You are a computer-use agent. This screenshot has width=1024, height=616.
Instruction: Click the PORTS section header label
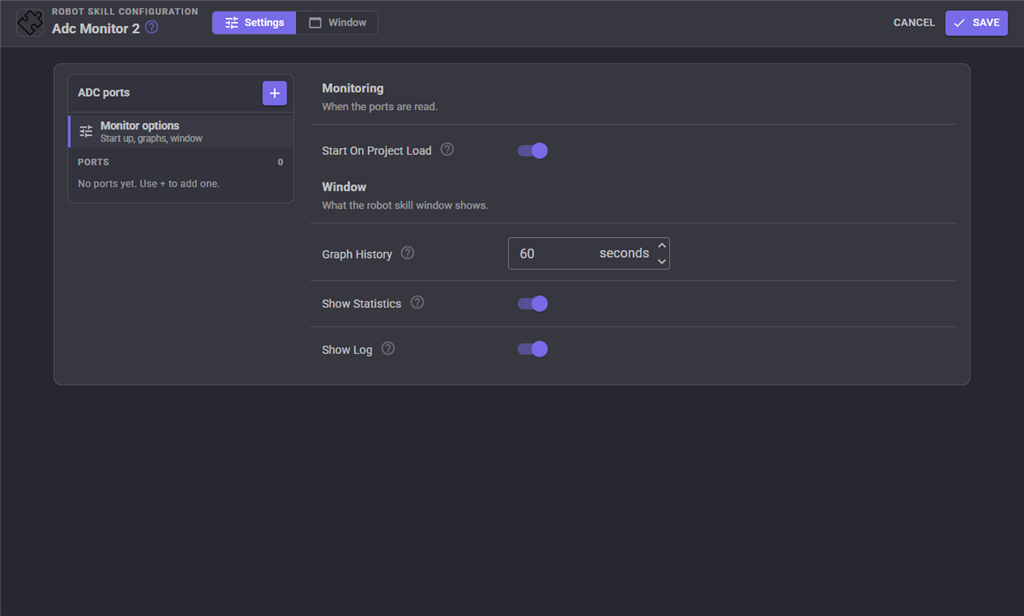coord(93,162)
